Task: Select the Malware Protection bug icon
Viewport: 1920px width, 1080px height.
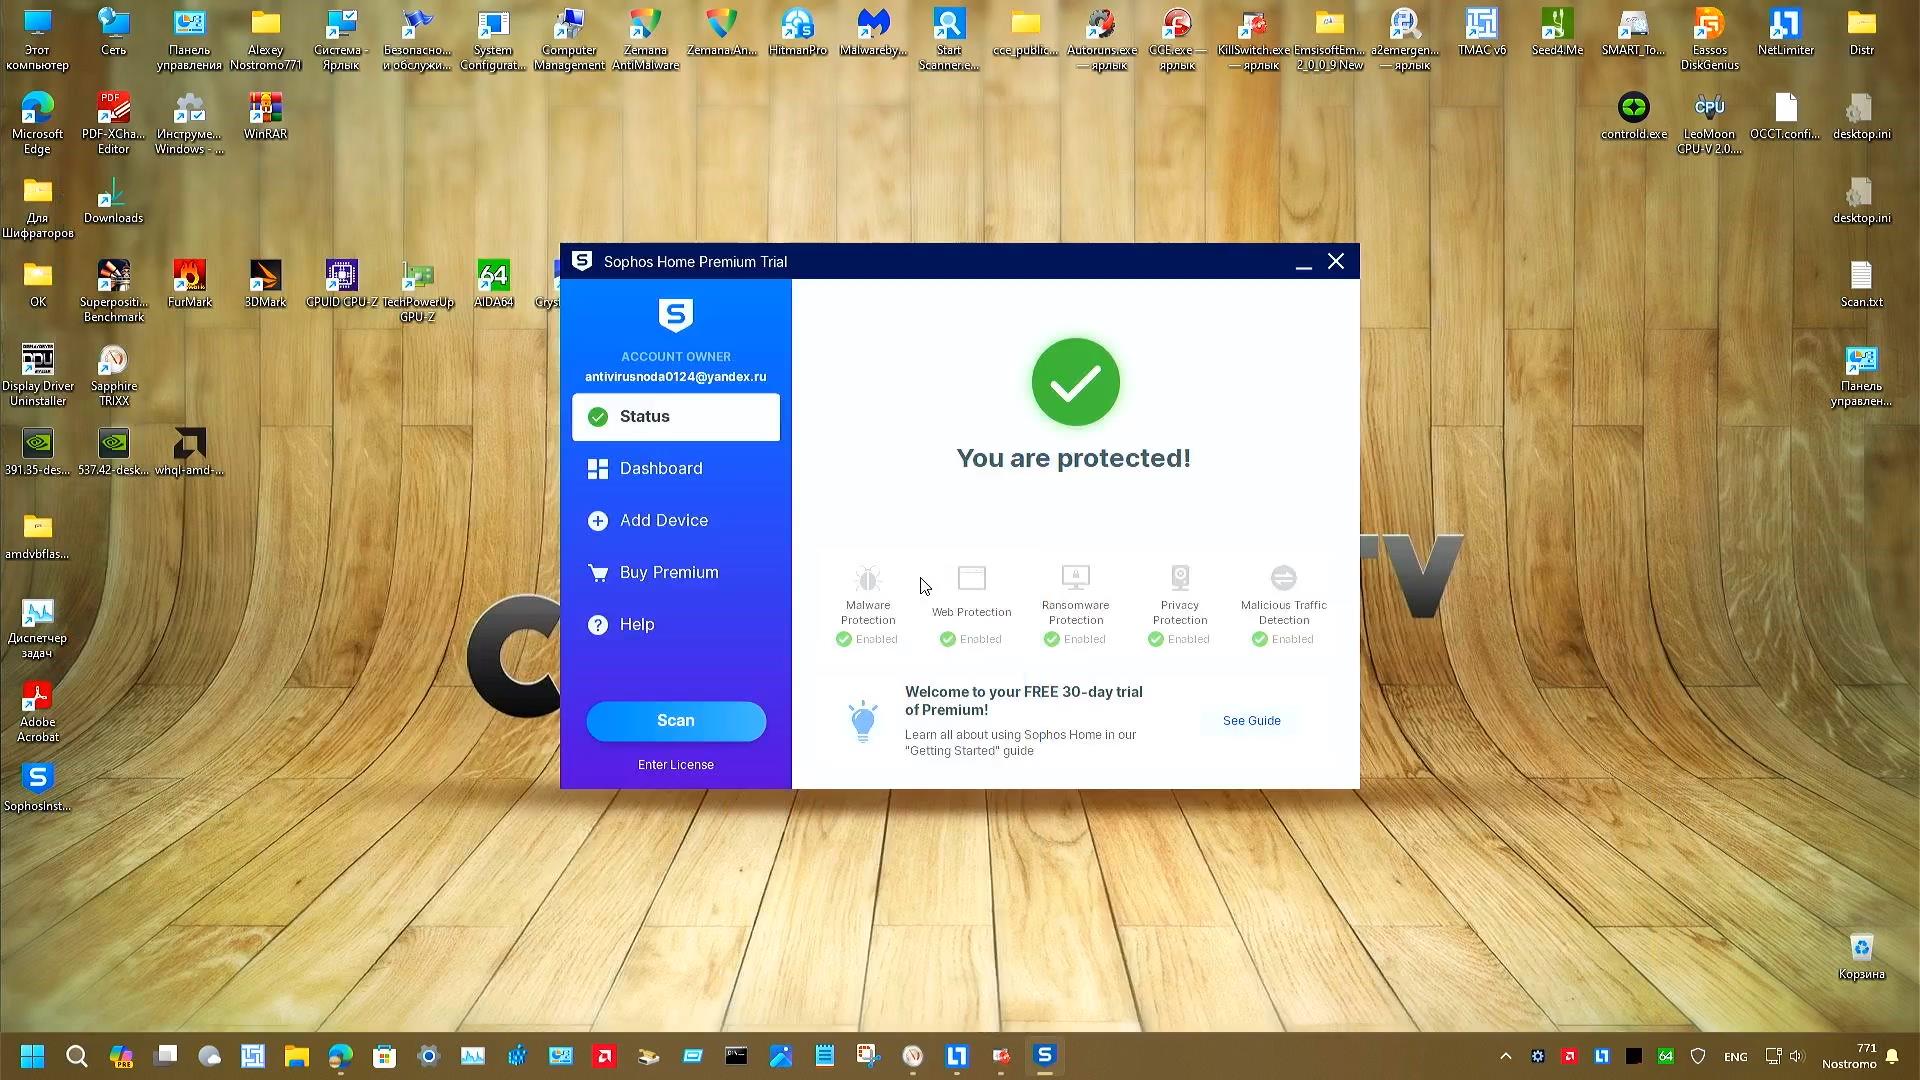Action: pos(866,577)
